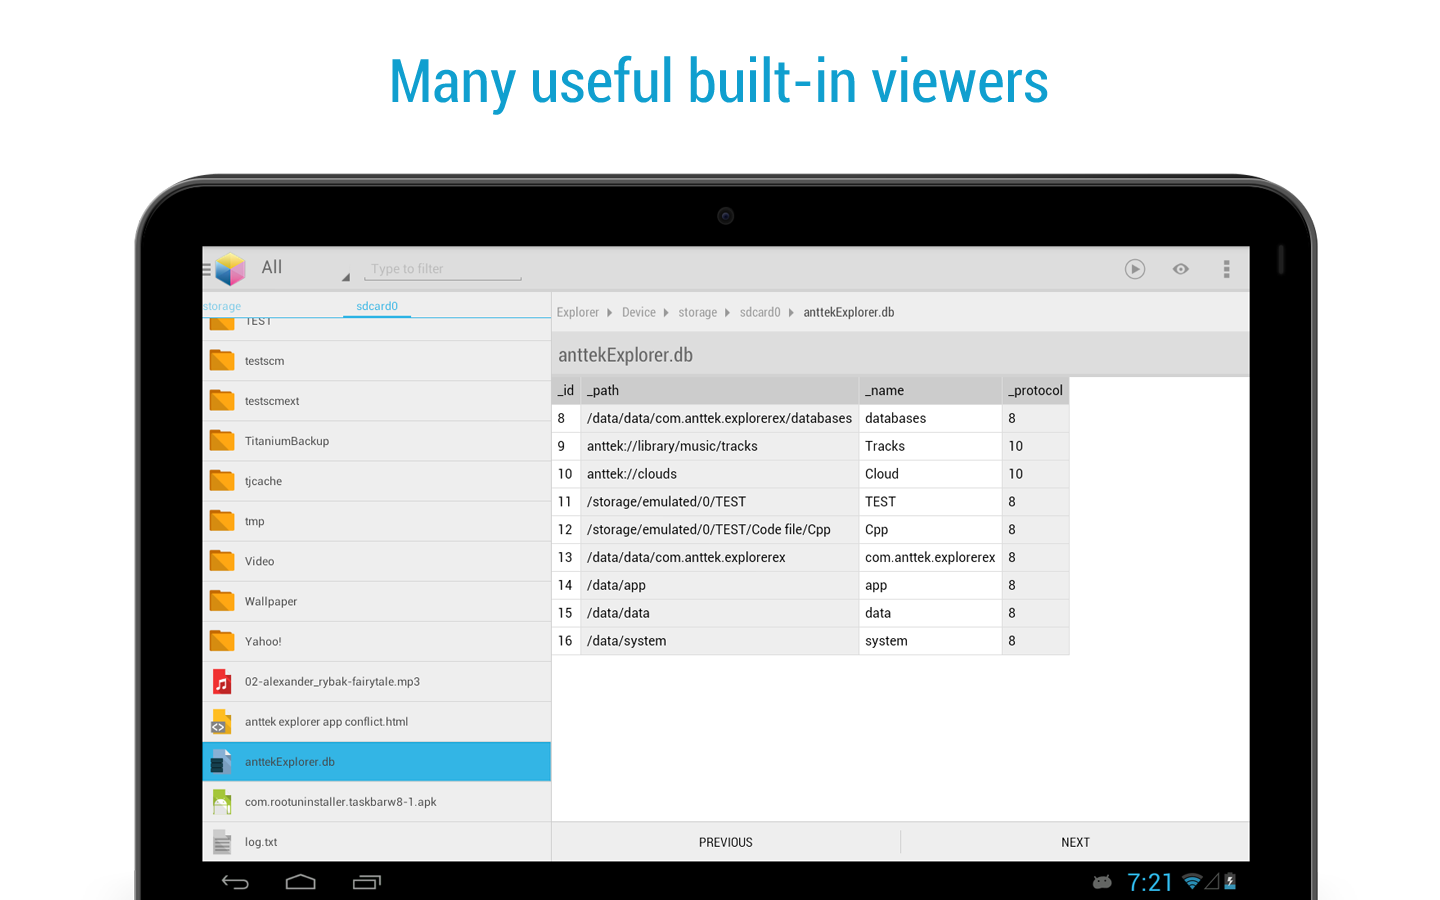
Task: Go to Explorer breadcrumb root
Action: point(577,312)
